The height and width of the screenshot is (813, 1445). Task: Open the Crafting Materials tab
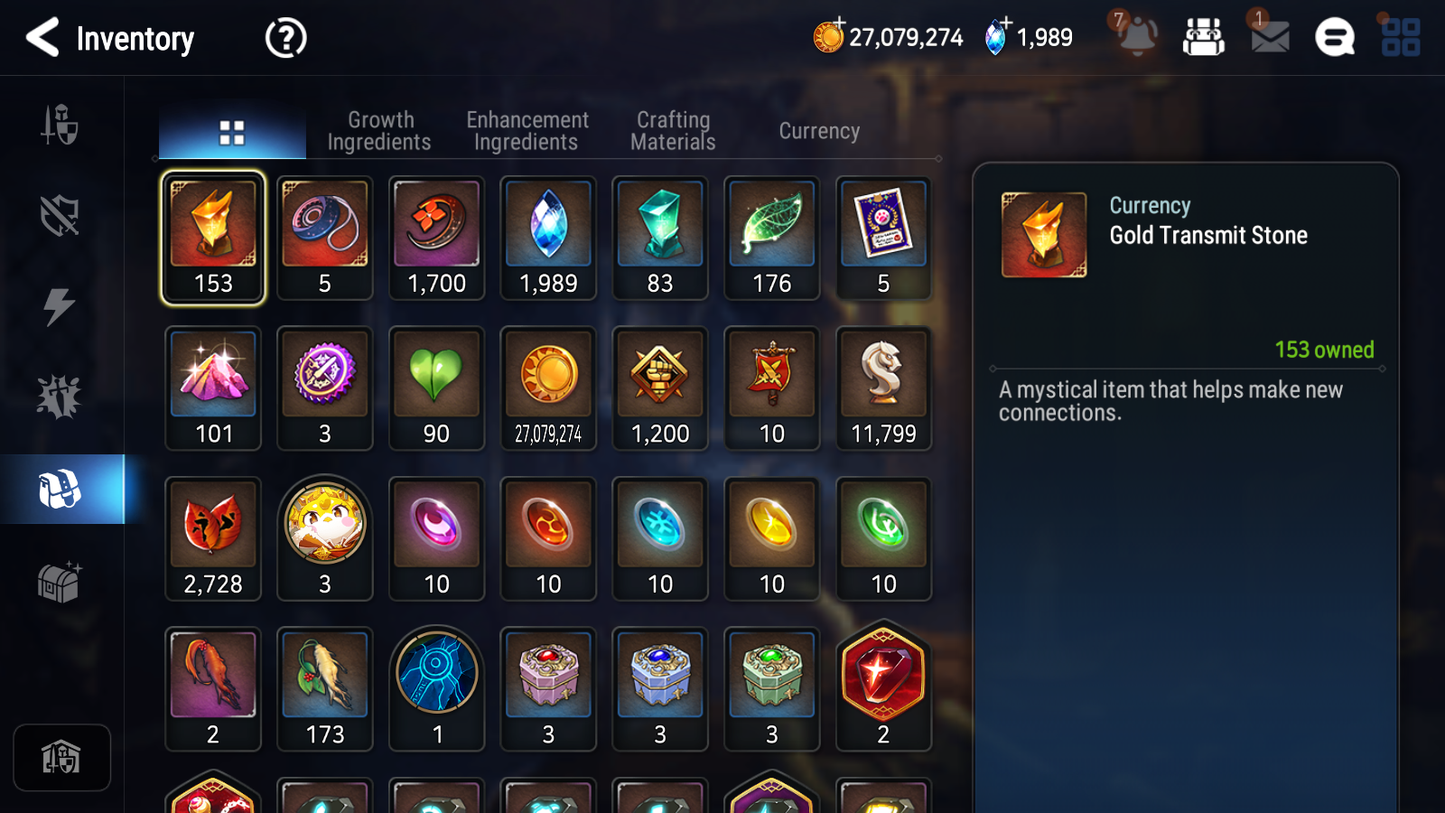click(673, 131)
